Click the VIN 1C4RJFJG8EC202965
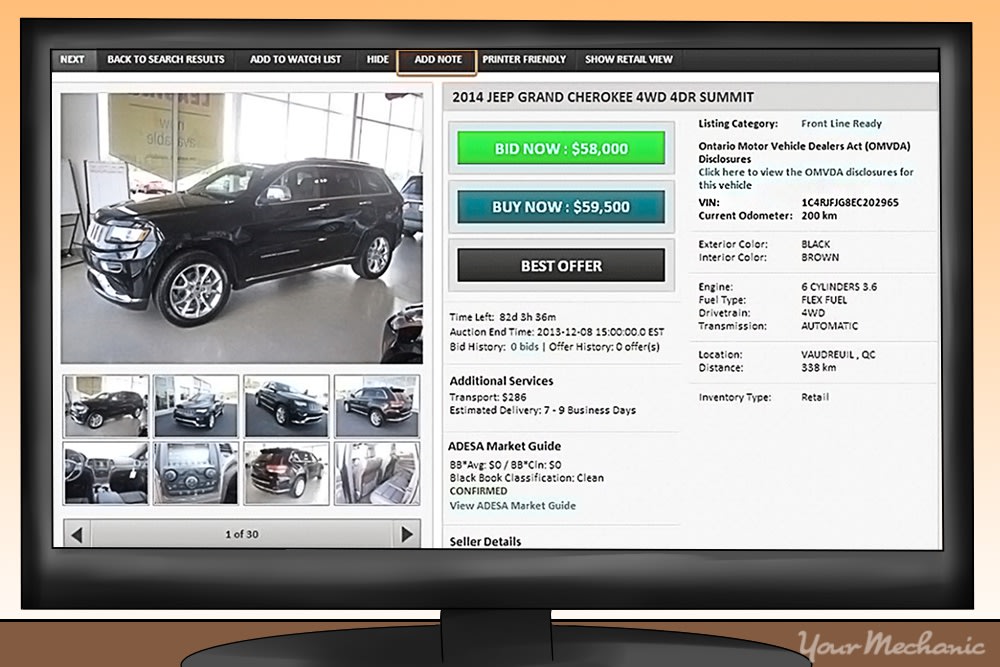This screenshot has width=1000, height=667. click(849, 202)
